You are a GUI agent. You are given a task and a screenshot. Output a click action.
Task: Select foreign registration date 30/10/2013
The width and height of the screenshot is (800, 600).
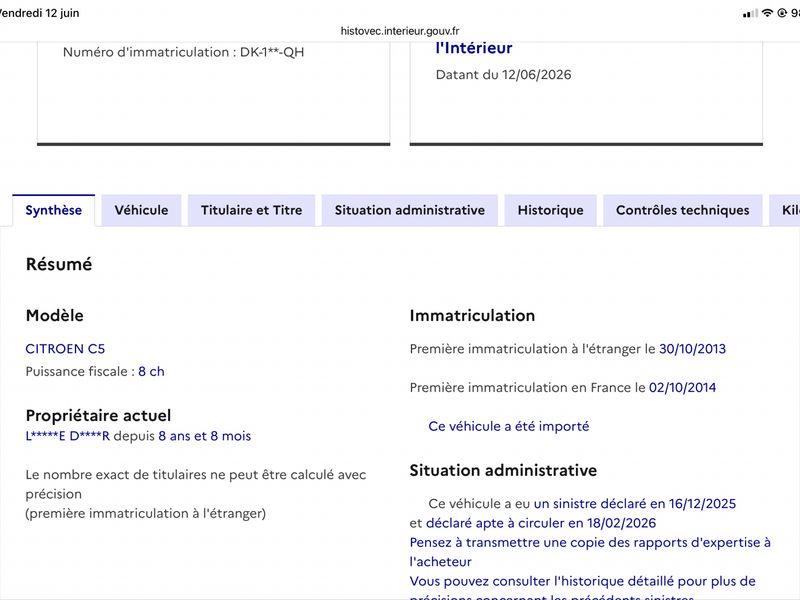pos(692,349)
